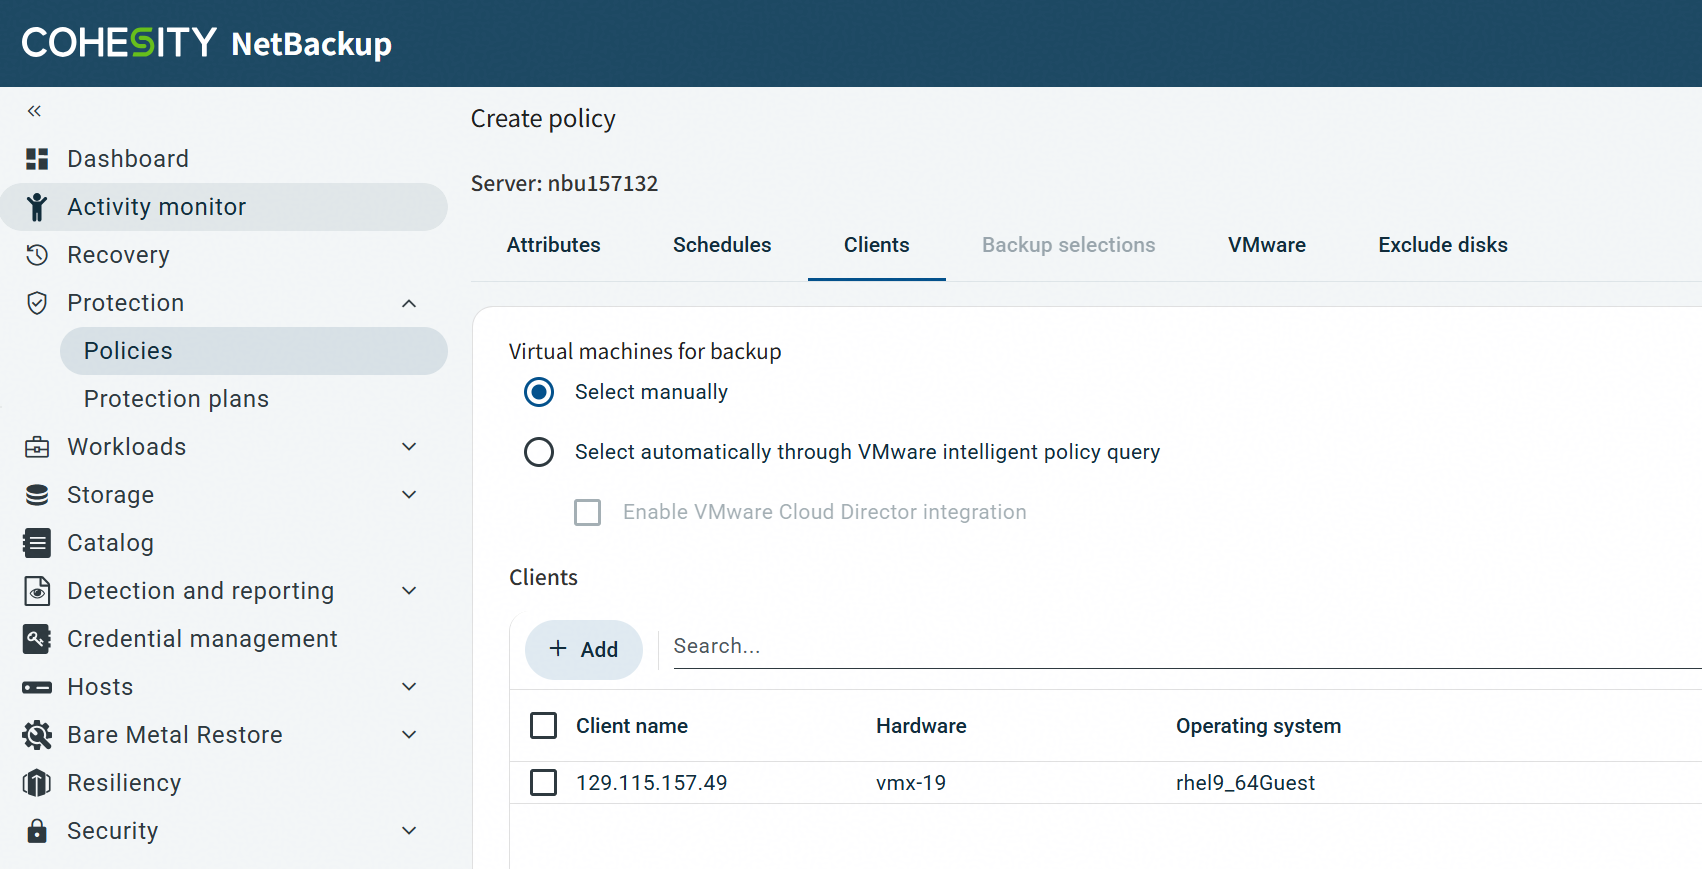Expand the Hosts menu chevron
Image resolution: width=1702 pixels, height=869 pixels.
(x=409, y=687)
